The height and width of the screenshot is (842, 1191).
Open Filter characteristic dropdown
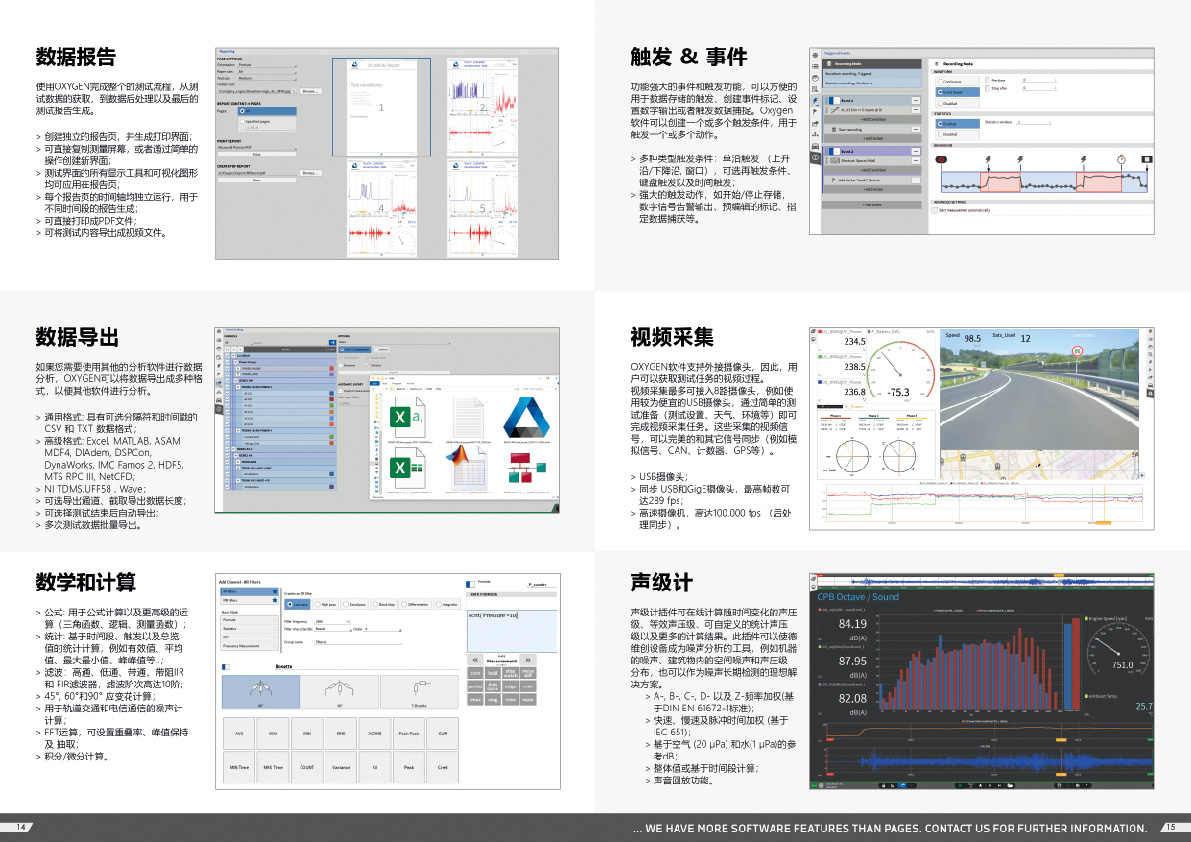pos(332,629)
